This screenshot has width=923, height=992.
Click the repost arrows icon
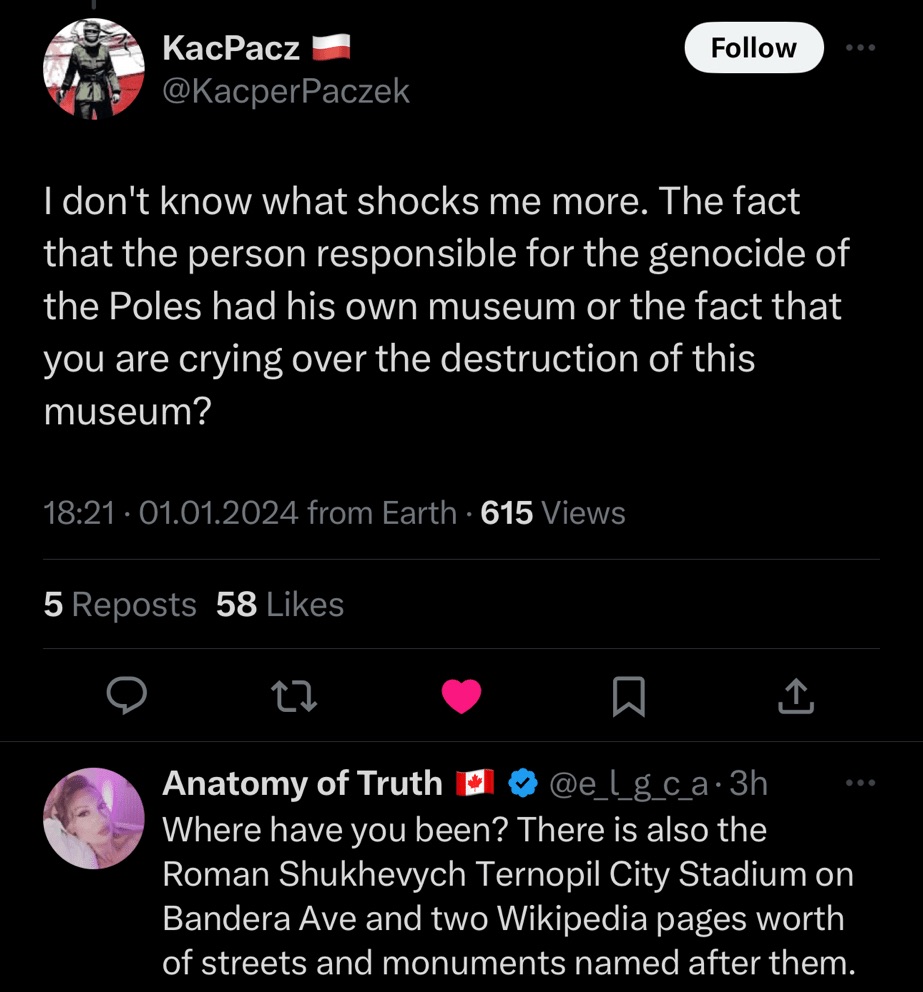295,696
